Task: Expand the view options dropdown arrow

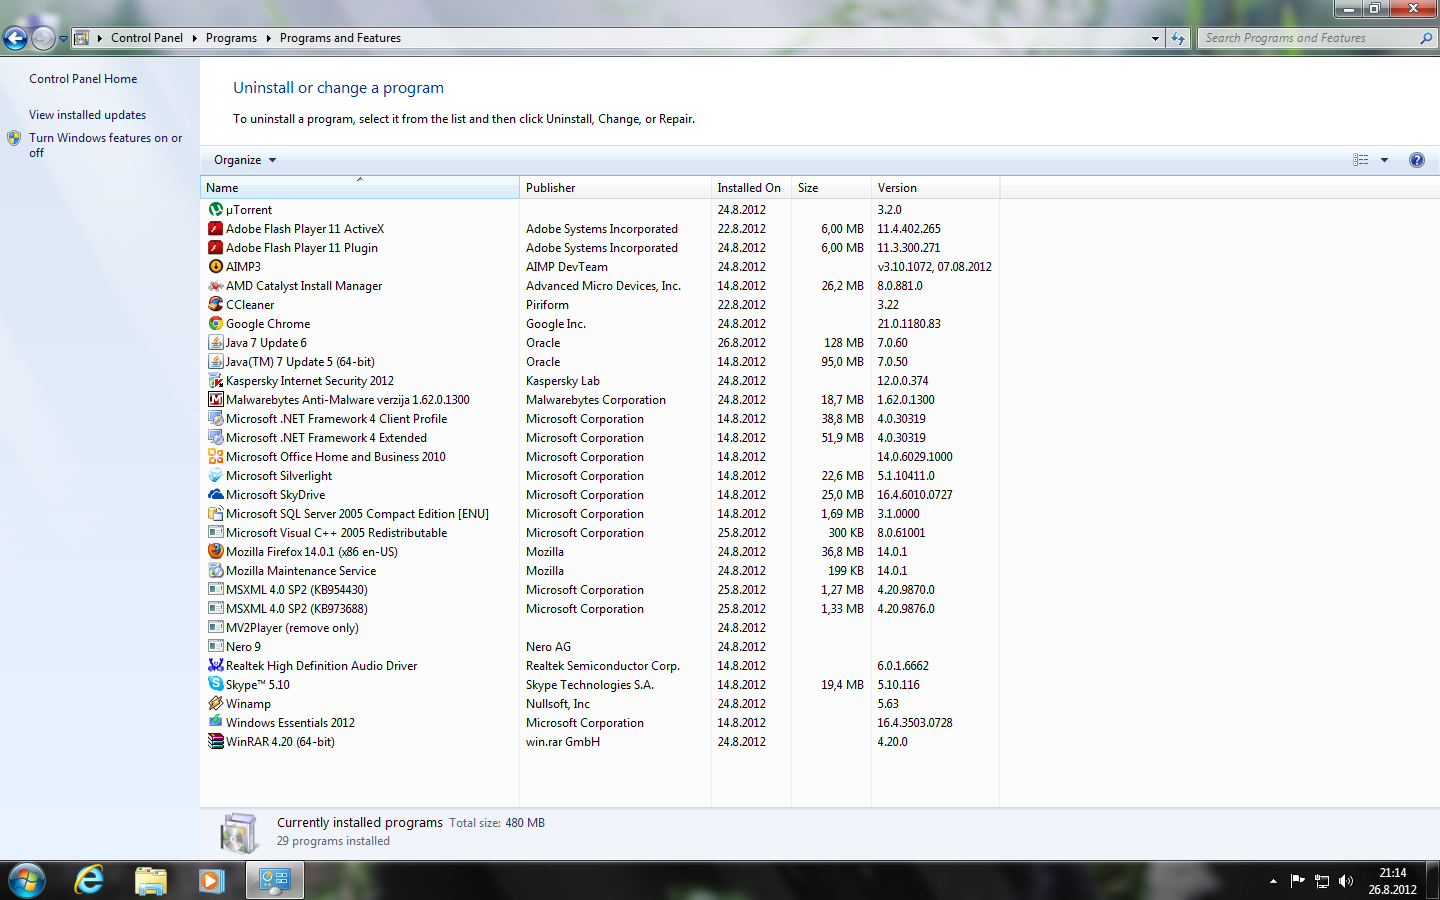Action: coord(1384,160)
